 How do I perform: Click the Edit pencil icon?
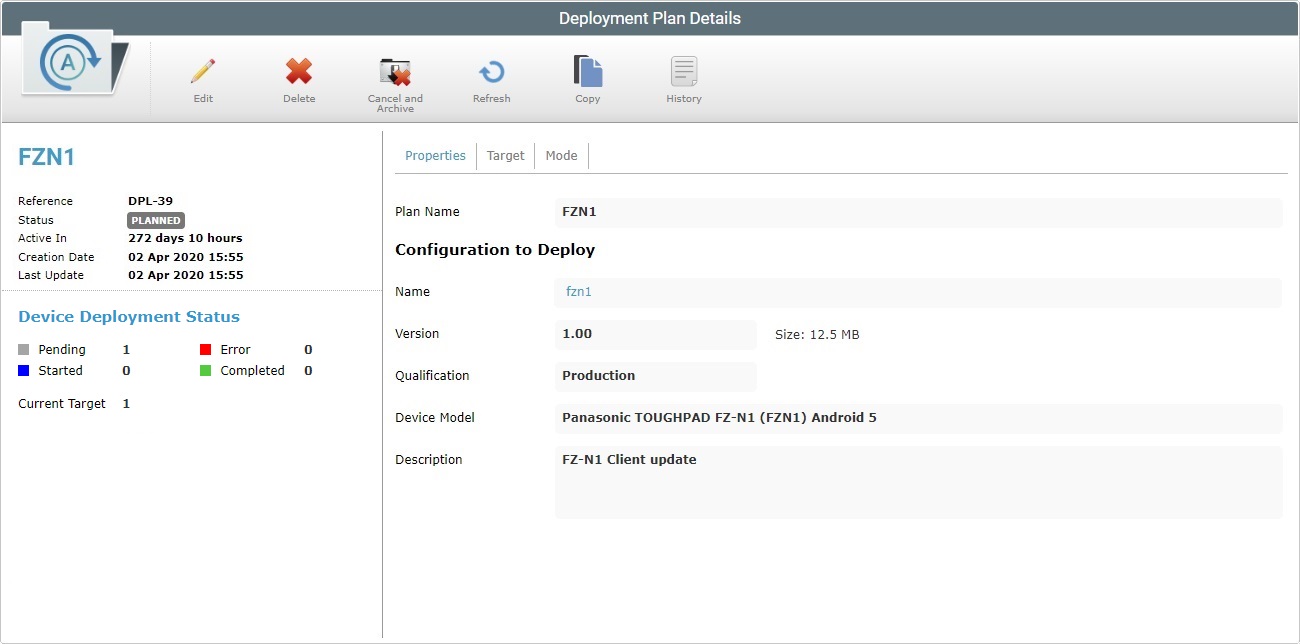point(203,72)
